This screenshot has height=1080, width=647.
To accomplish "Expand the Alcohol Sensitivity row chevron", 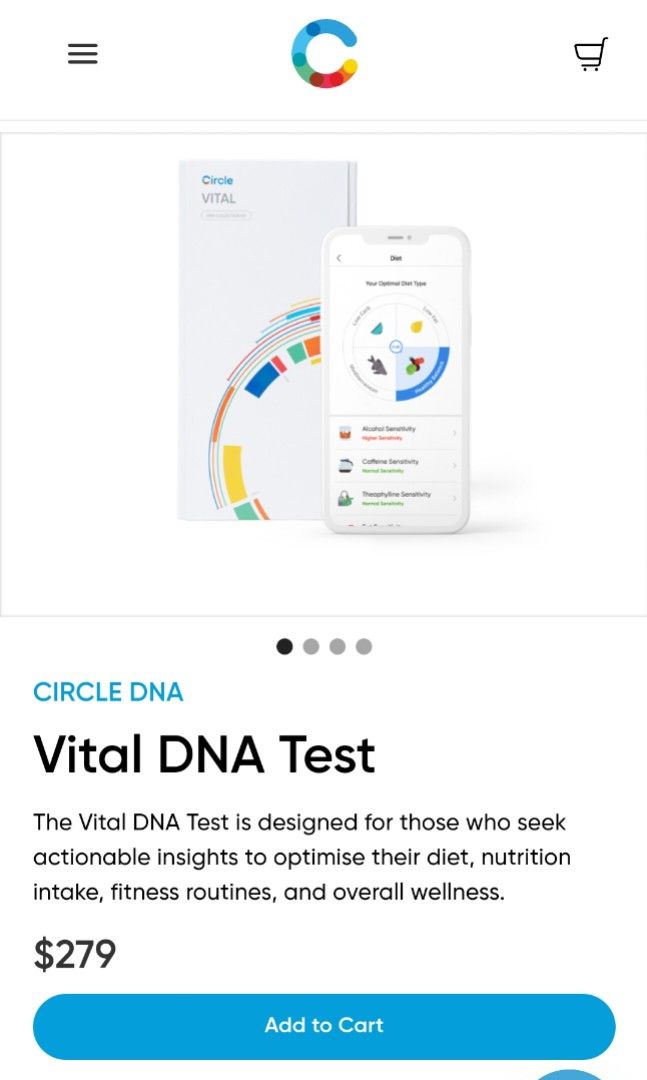I will (453, 432).
